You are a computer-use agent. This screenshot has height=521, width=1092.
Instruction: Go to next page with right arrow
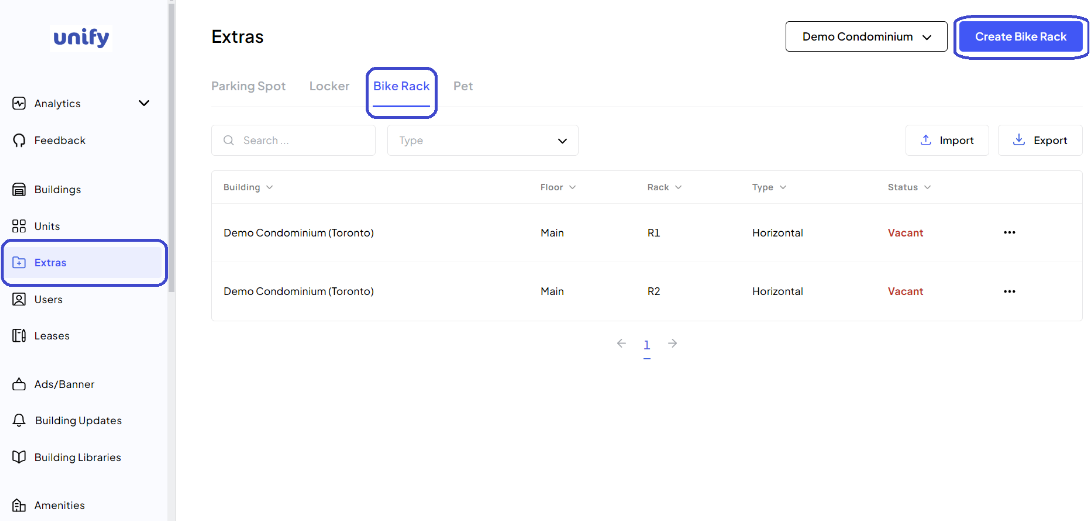pyautogui.click(x=672, y=343)
